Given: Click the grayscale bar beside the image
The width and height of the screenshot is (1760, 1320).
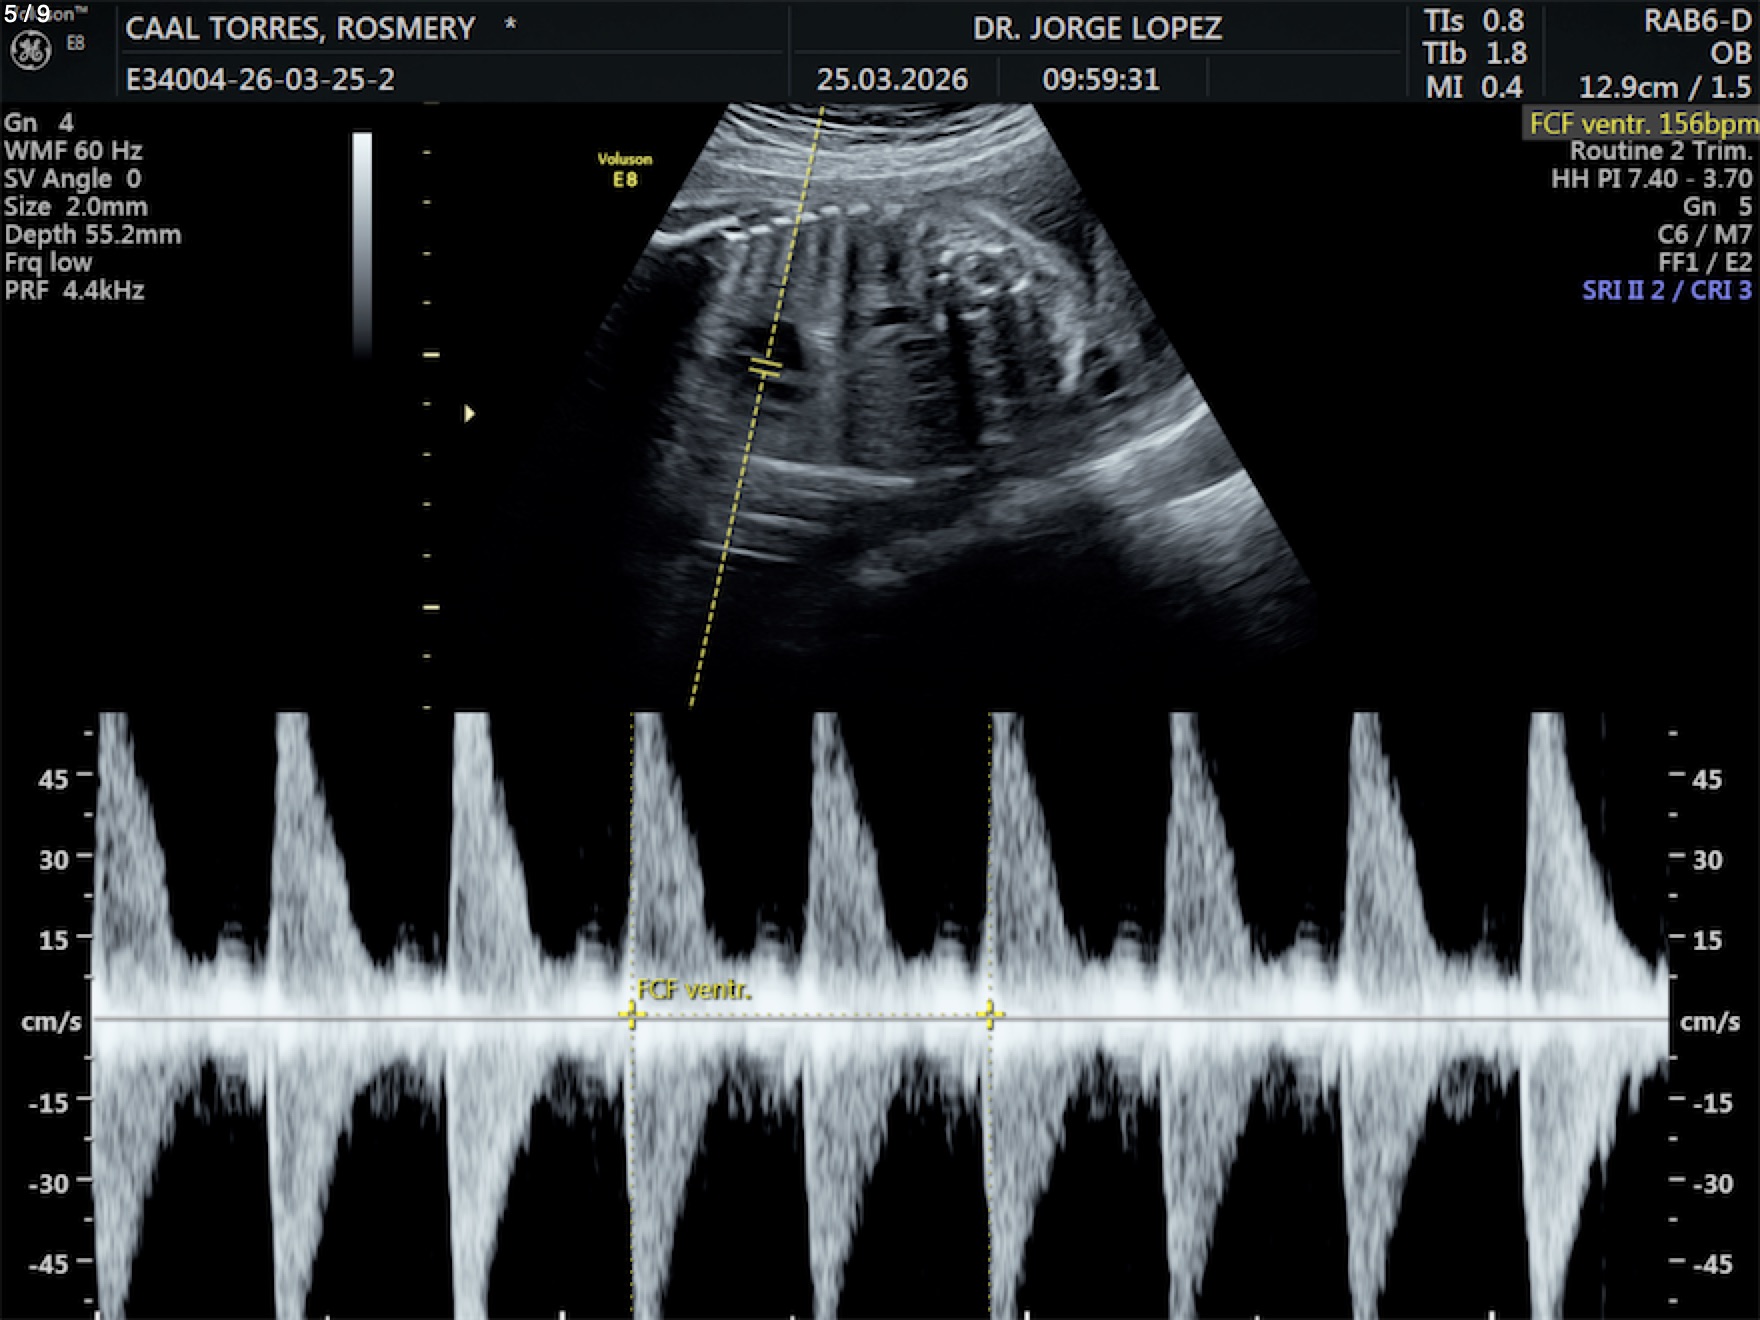Looking at the screenshot, I should click(362, 243).
